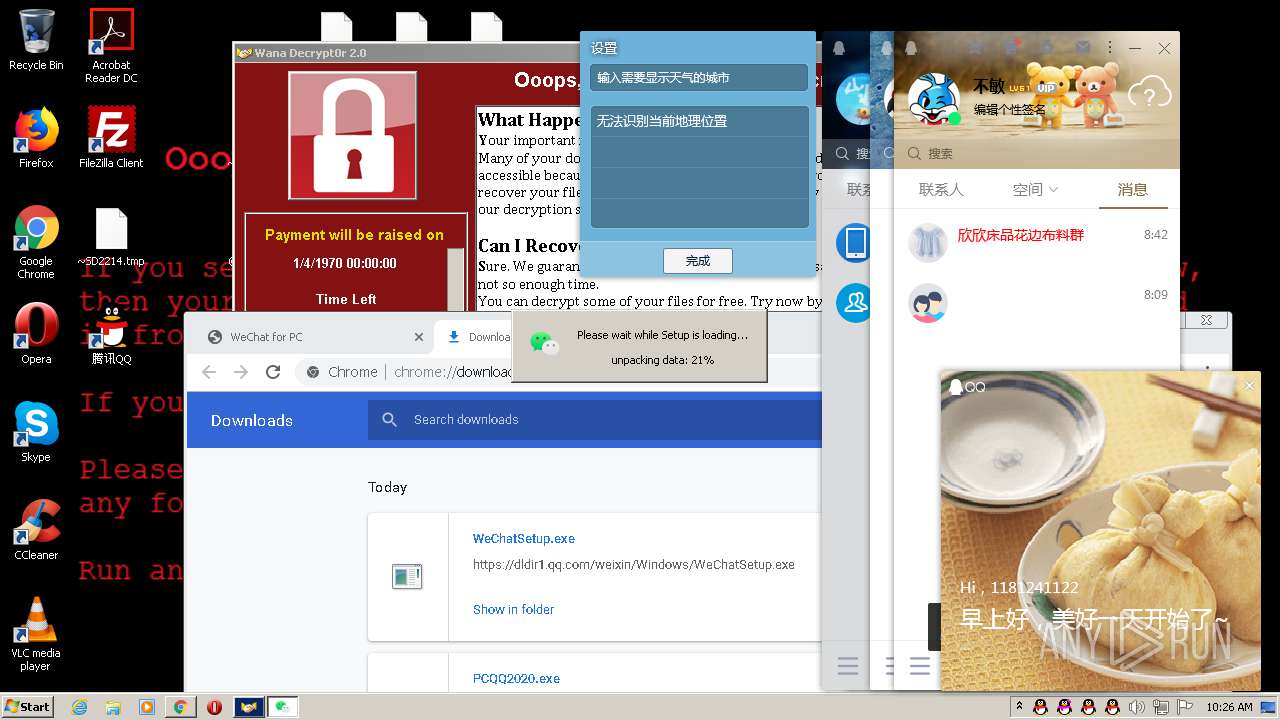1280x720 pixels.
Task: Open the three-dot menu in QQ header
Action: point(1110,48)
